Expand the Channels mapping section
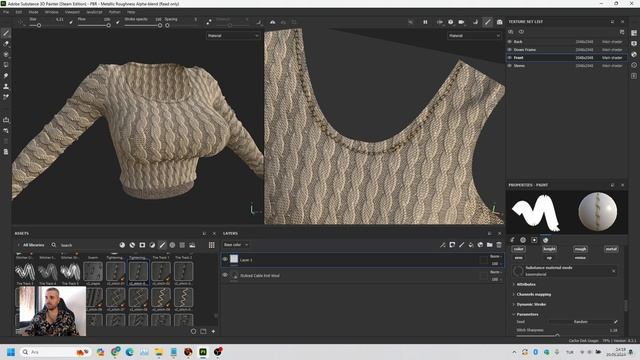The image size is (640, 360). point(533,294)
